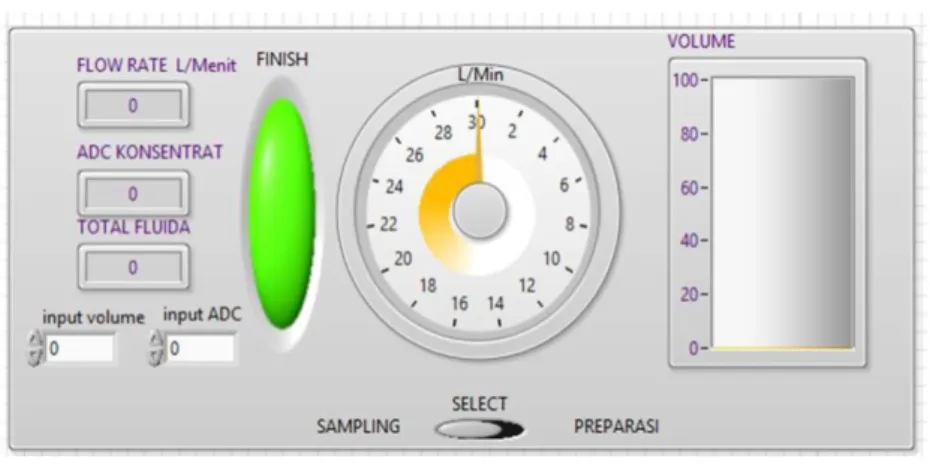Click the TOTAL FLUIDA value box
Image resolution: width=930 pixels, height=468 pixels.
(133, 267)
